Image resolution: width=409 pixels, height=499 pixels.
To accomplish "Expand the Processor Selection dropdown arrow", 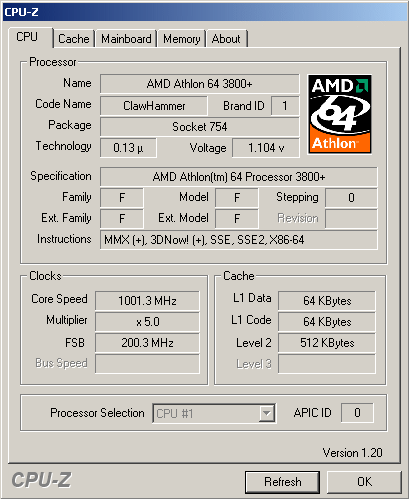I will pyautogui.click(x=266, y=413).
